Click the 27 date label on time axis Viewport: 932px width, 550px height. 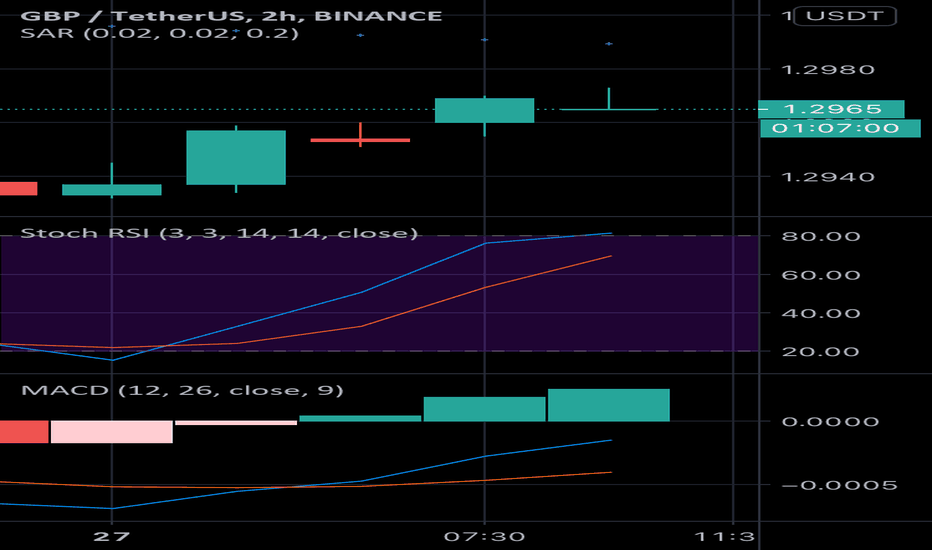point(111,536)
